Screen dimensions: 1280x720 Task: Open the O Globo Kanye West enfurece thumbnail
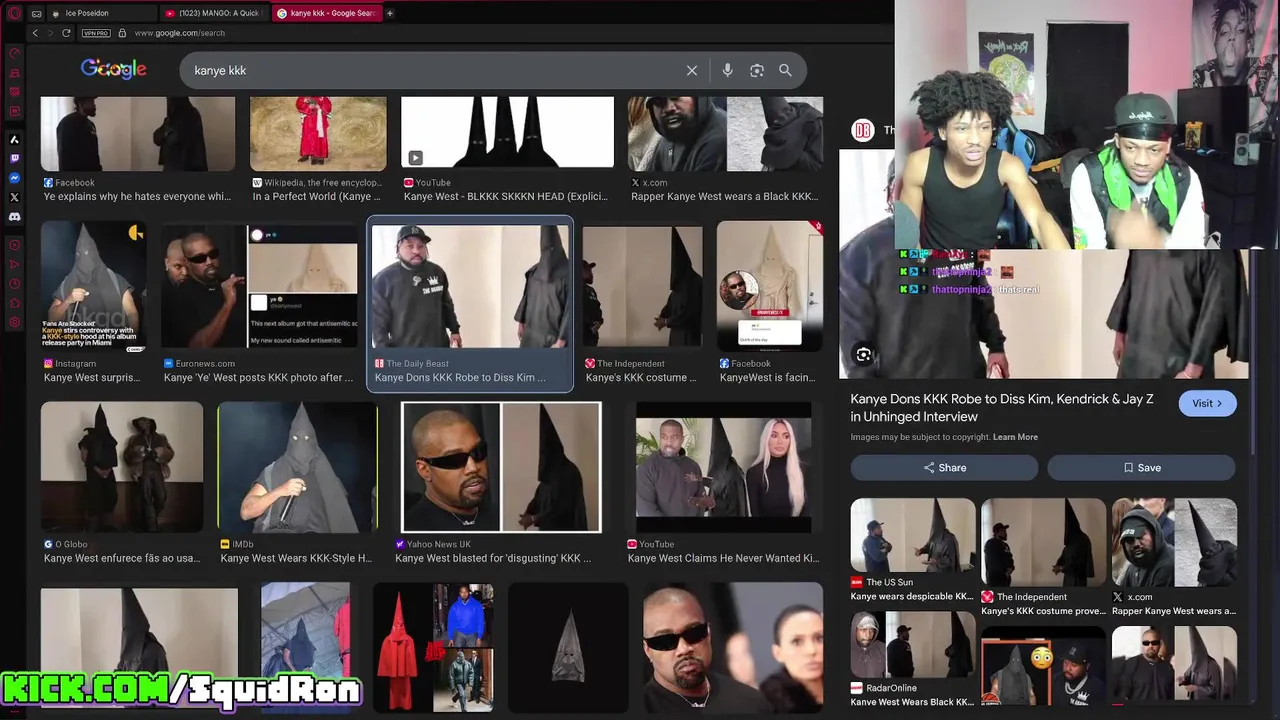[122, 467]
